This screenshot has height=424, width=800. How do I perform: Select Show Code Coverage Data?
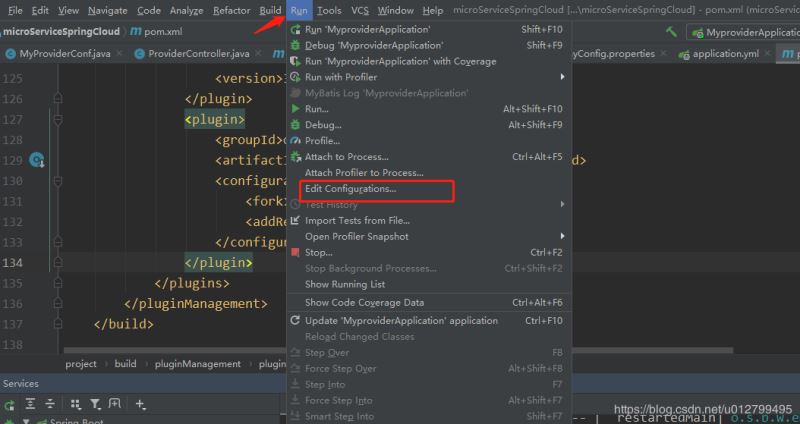(429, 303)
